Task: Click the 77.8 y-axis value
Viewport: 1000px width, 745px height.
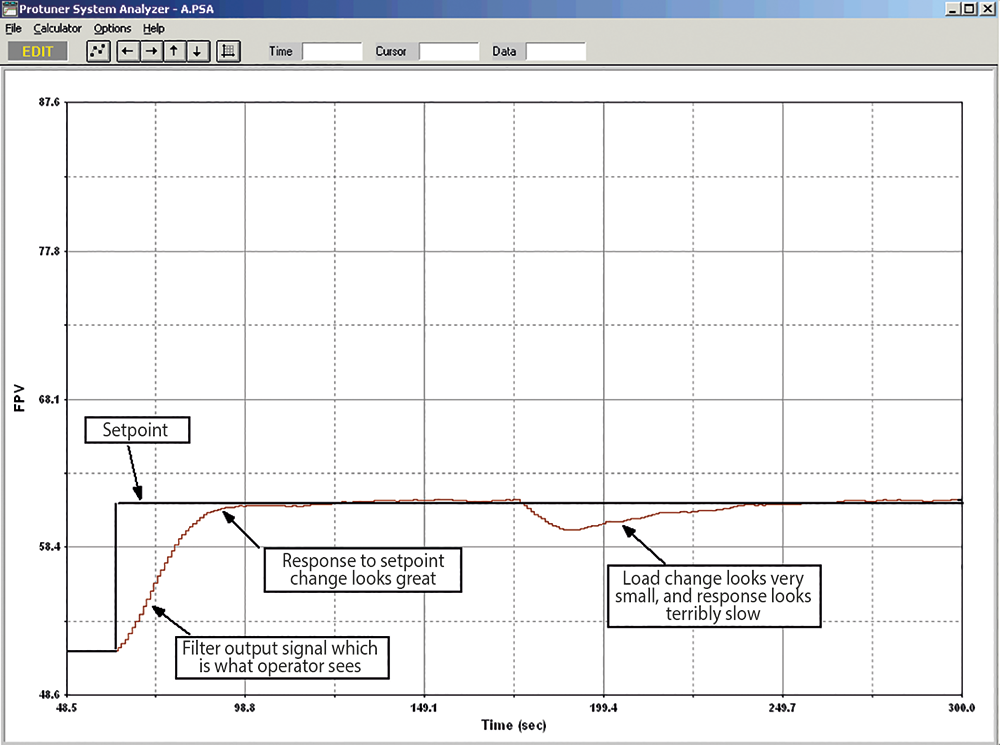Action: point(49,251)
